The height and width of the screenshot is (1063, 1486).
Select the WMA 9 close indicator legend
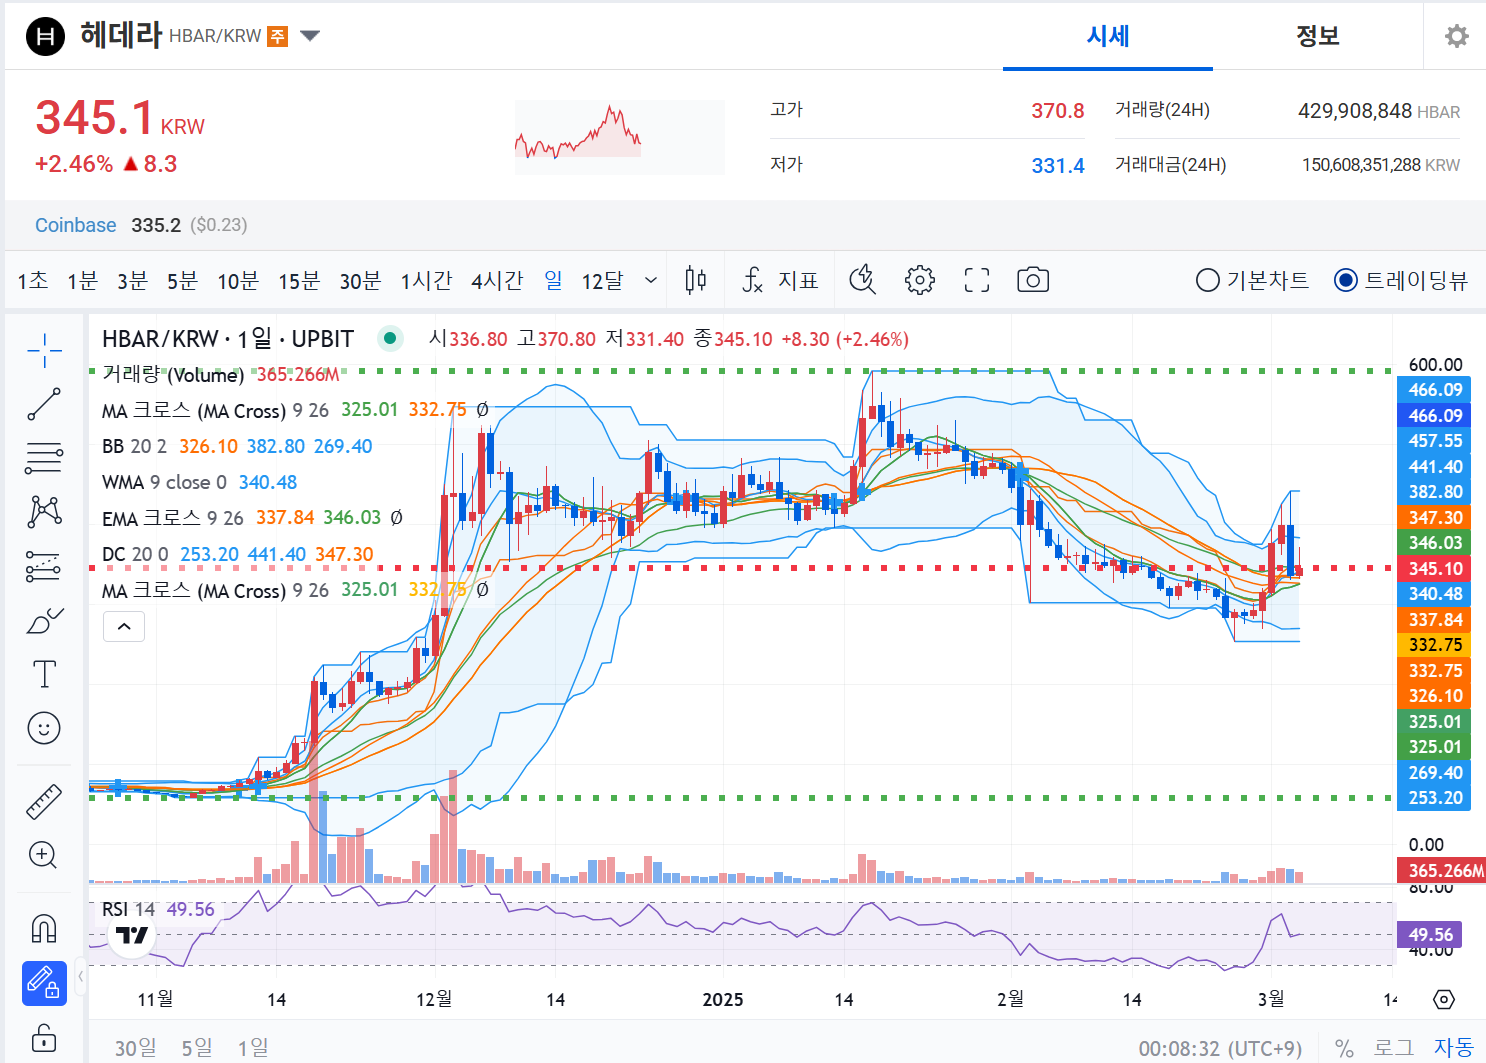pyautogui.click(x=199, y=482)
